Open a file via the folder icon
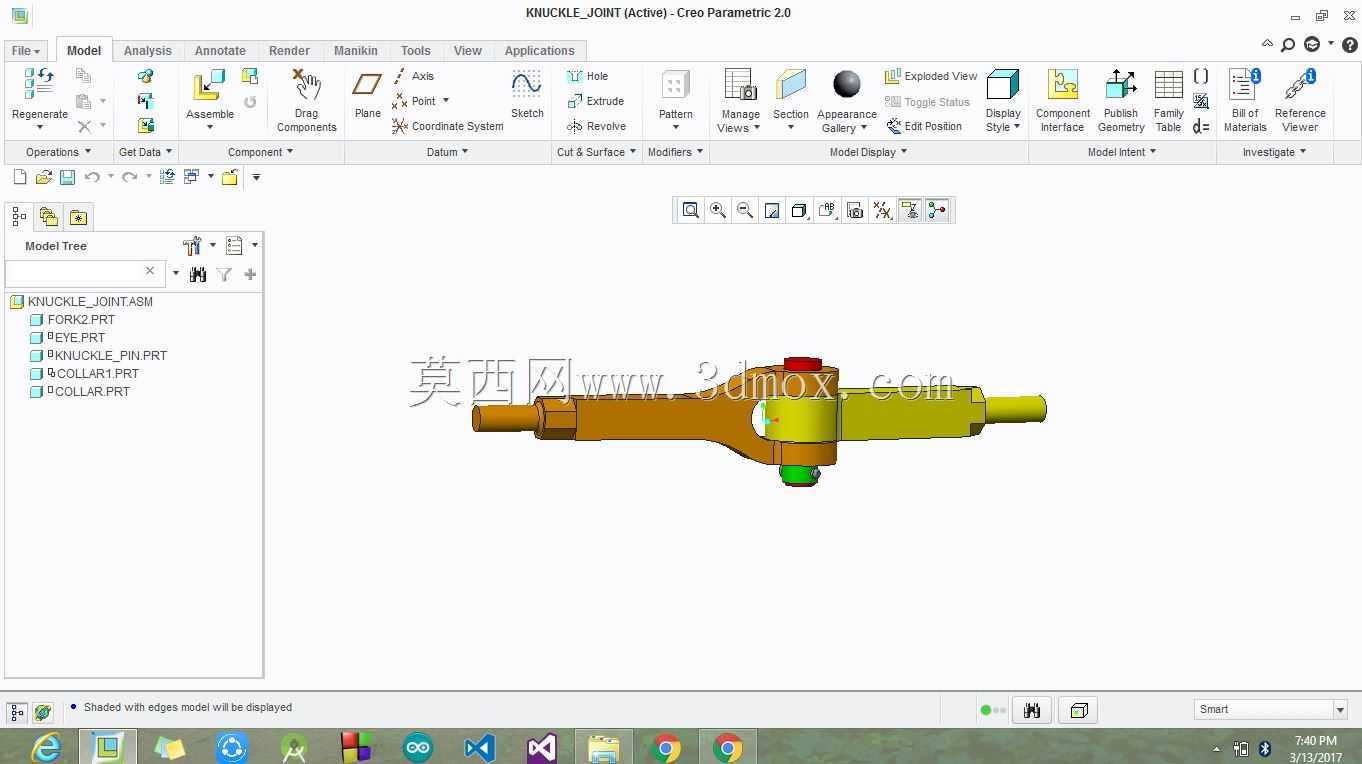This screenshot has width=1362, height=764. coord(43,177)
